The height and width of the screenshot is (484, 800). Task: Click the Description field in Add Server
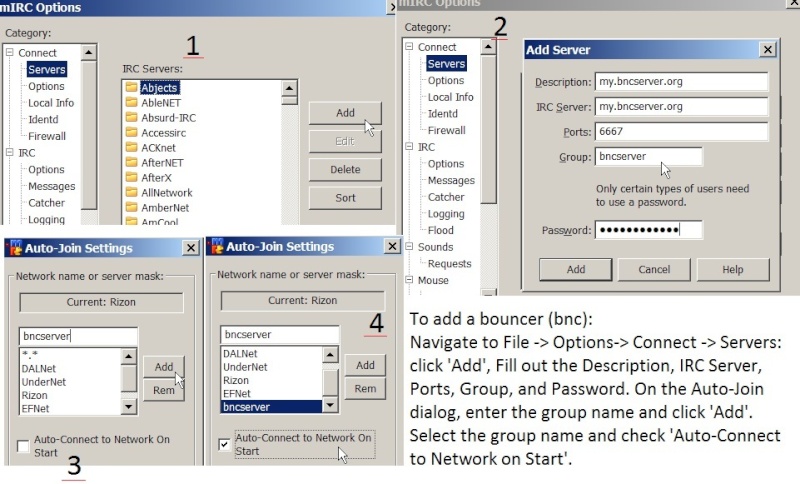681,82
